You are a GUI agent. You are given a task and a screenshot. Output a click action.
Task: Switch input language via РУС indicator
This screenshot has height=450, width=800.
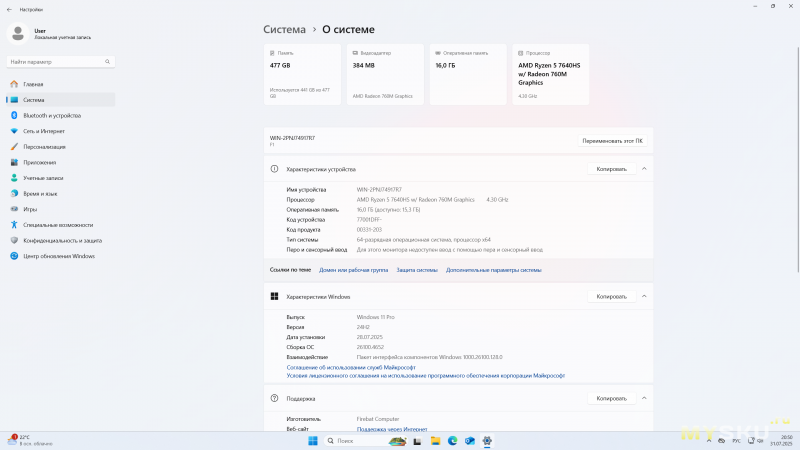736,441
